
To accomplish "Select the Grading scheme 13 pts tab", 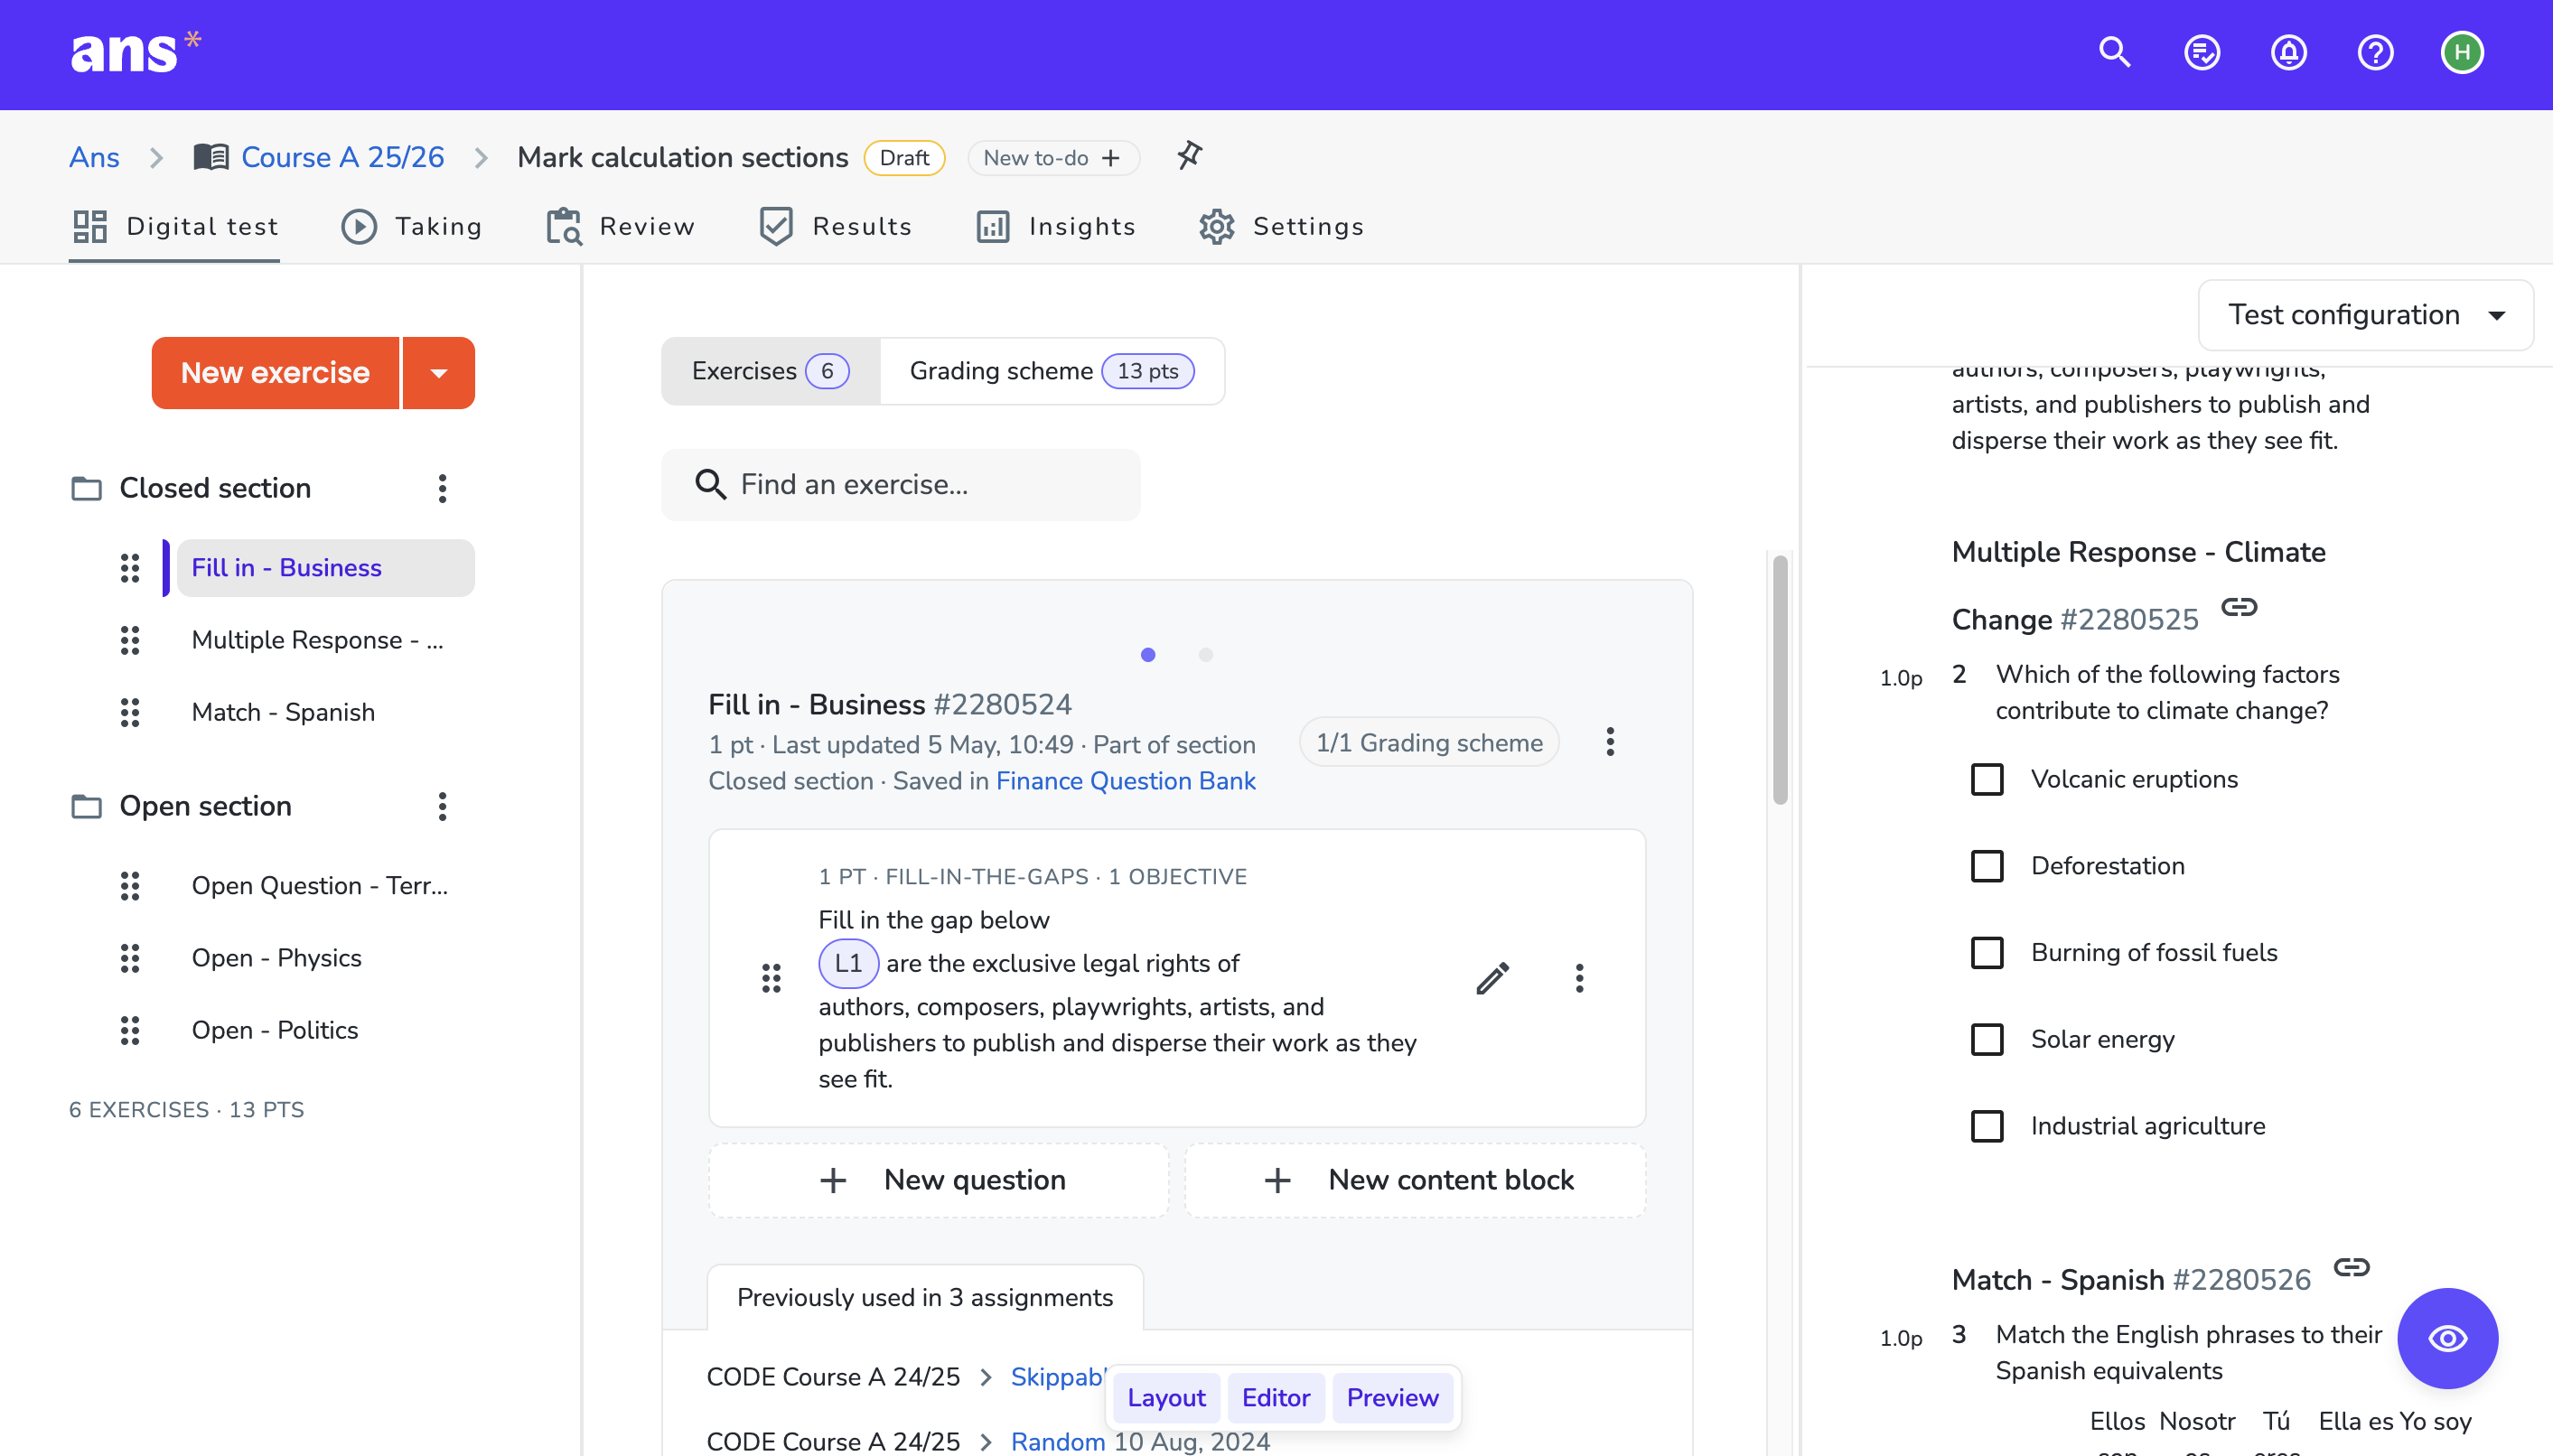I will 1052,371.
